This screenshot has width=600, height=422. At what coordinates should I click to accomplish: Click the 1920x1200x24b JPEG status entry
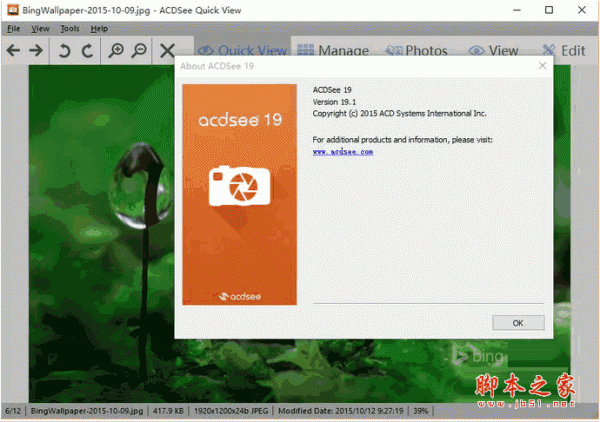pos(231,411)
